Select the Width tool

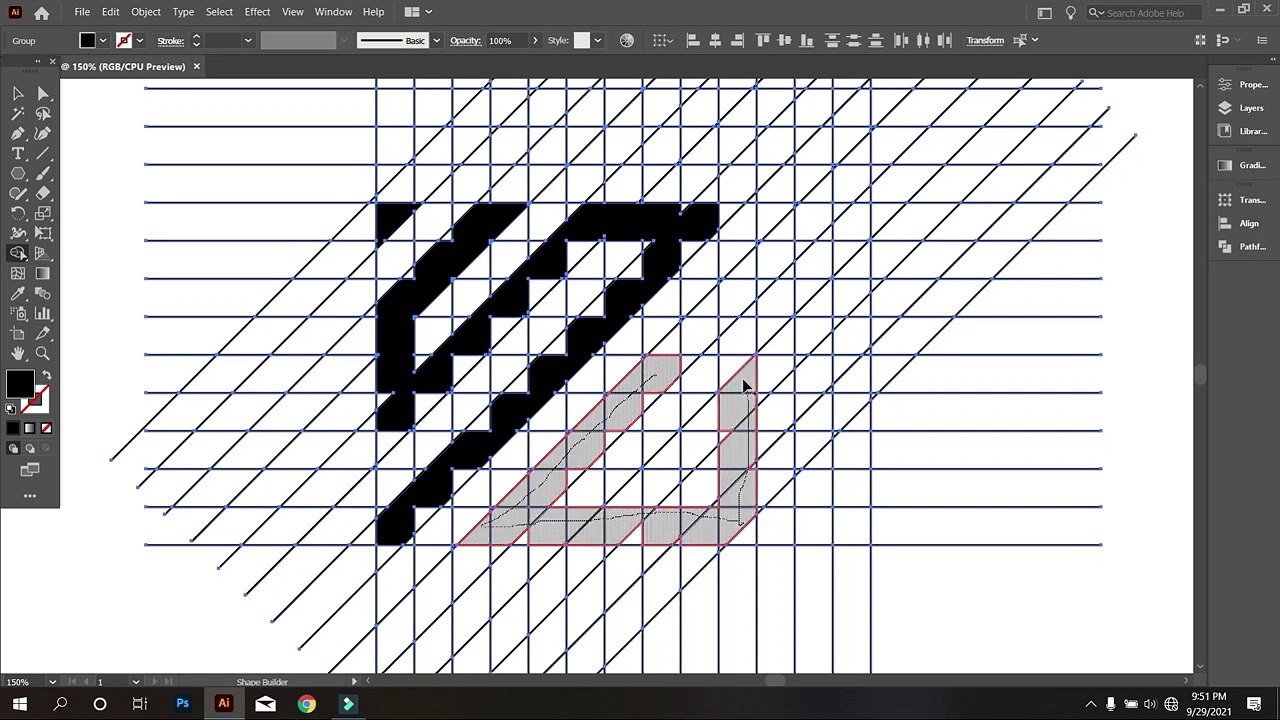[x=18, y=233]
